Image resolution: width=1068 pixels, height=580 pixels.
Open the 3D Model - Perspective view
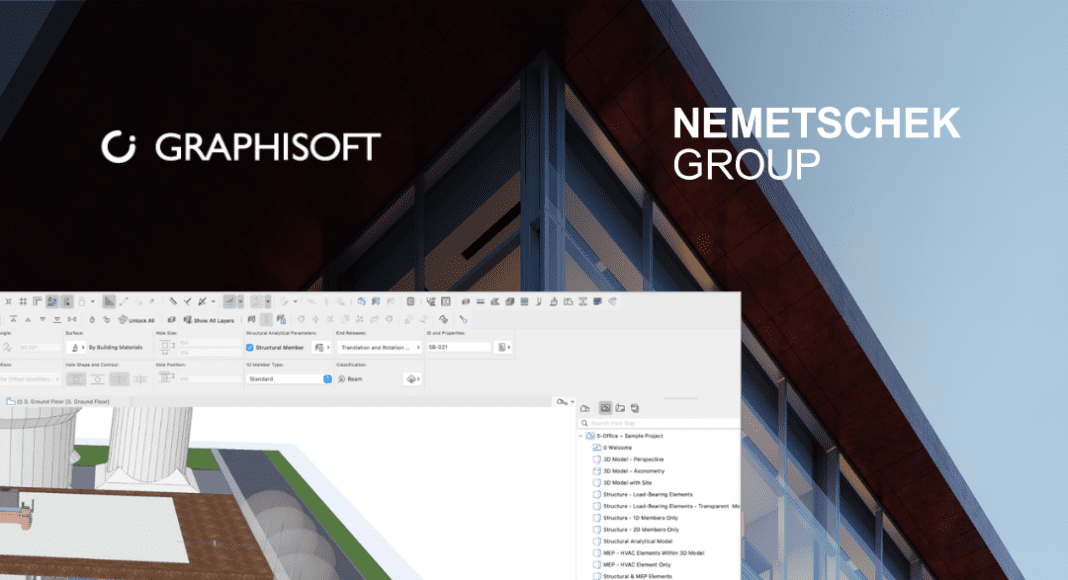[x=635, y=459]
